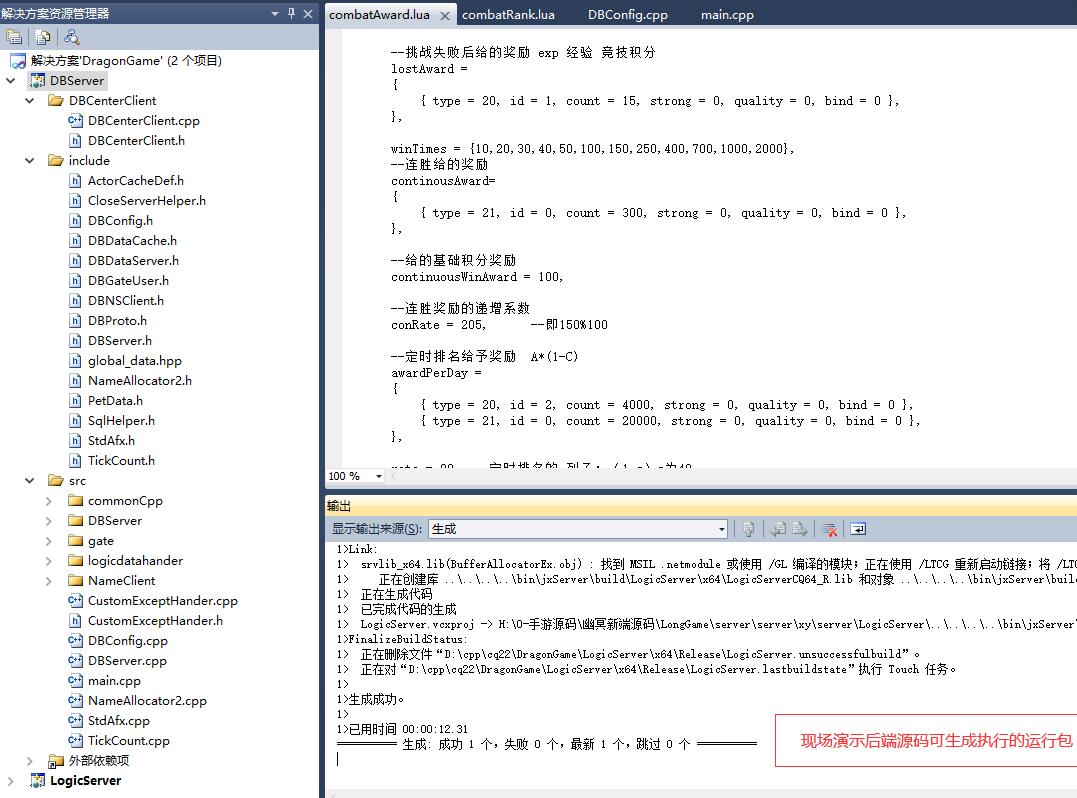Open the output source dropdown
The image size is (1077, 798).
721,529
